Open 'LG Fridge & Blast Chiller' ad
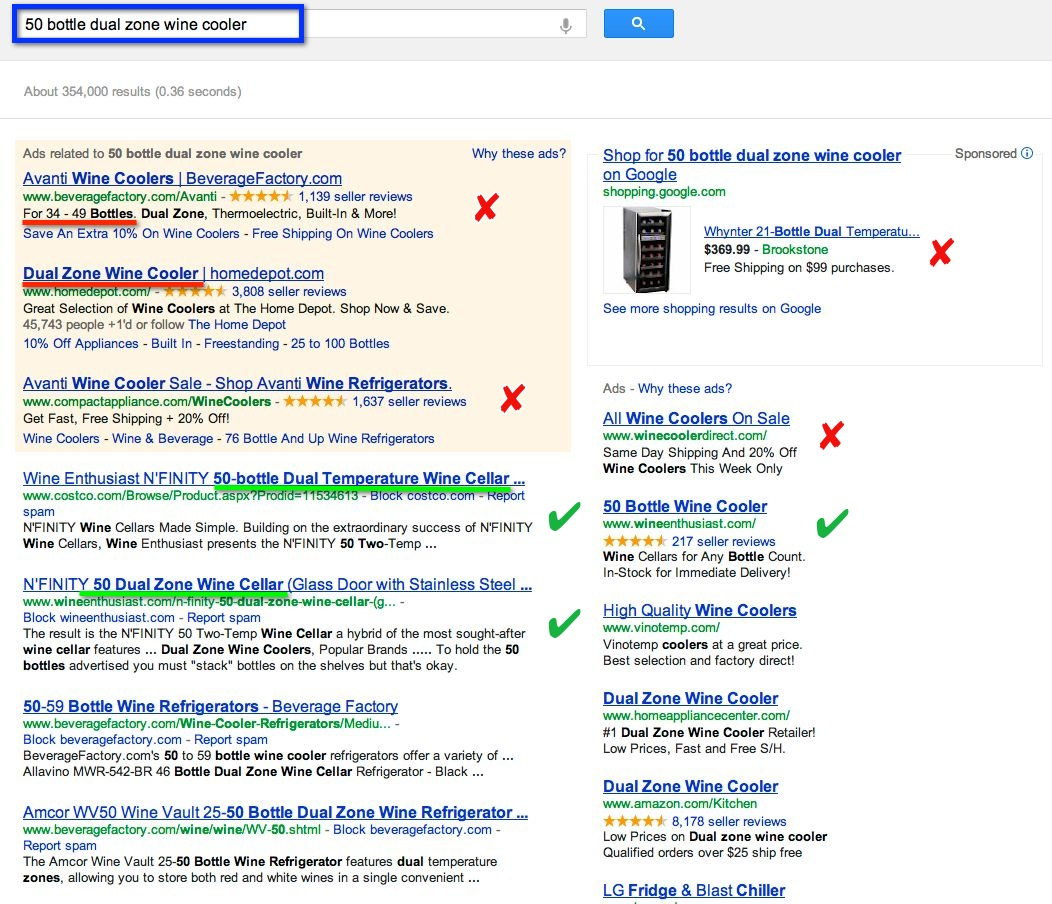Screen dimensions: 1052x904 [694, 890]
